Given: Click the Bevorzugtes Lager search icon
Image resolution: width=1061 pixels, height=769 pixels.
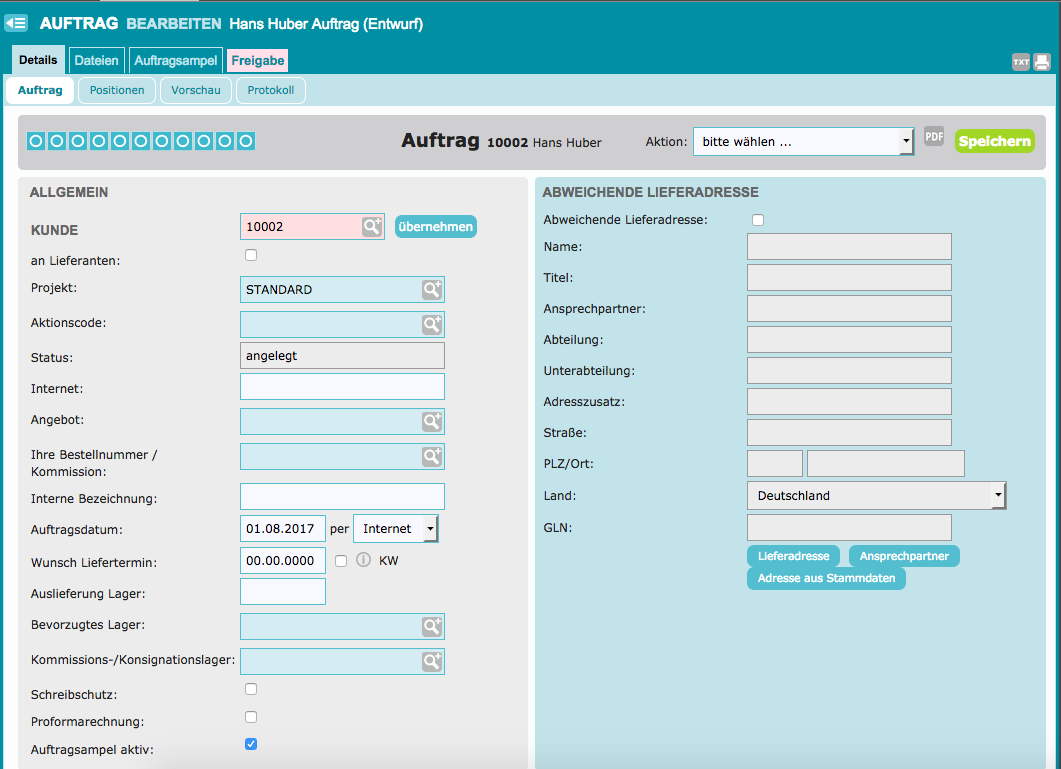Looking at the screenshot, I should (x=431, y=627).
